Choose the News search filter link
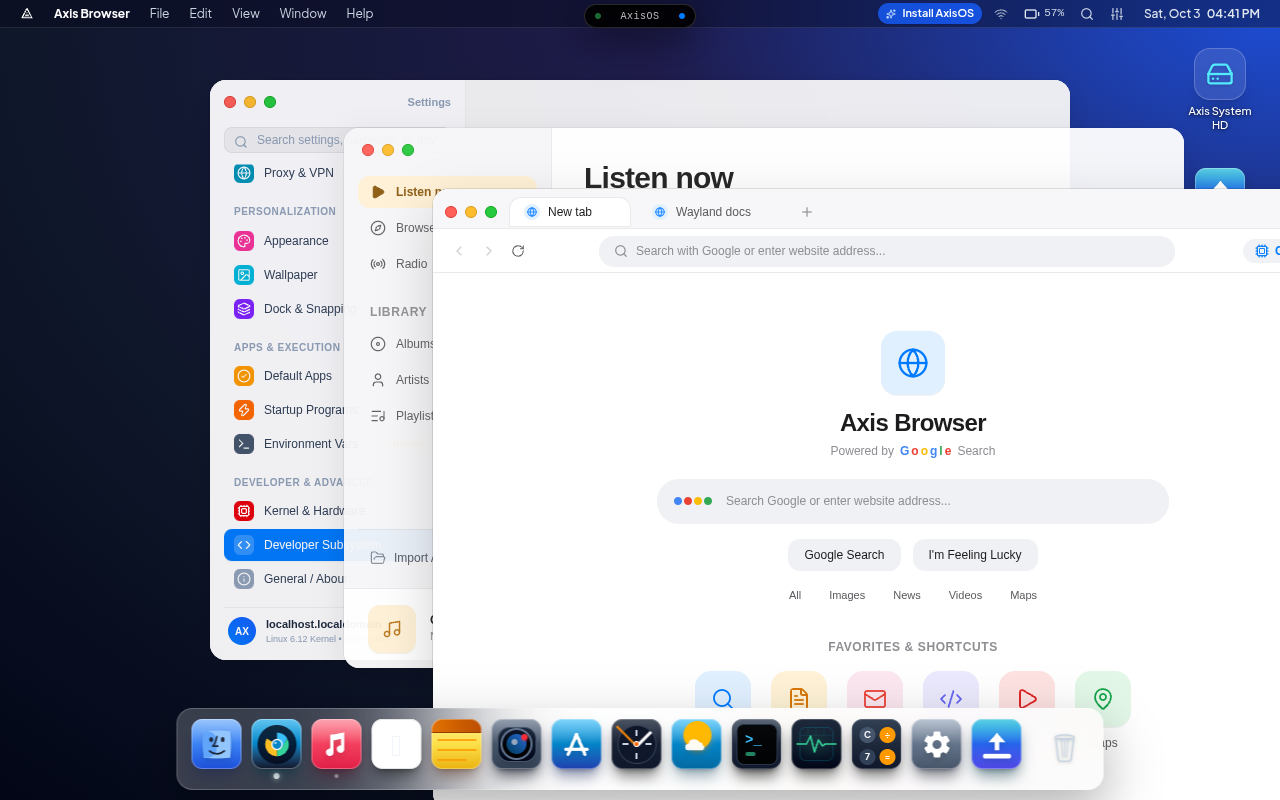Image resolution: width=1280 pixels, height=800 pixels. (x=907, y=595)
